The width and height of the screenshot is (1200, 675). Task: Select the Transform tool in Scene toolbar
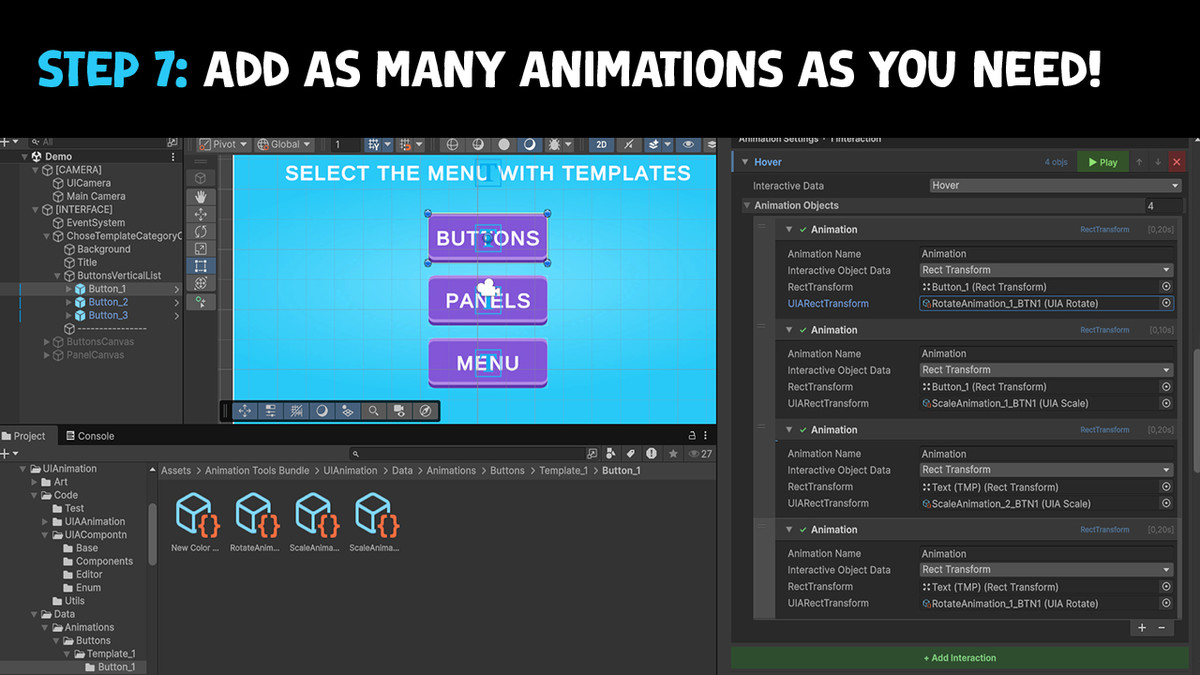[201, 283]
